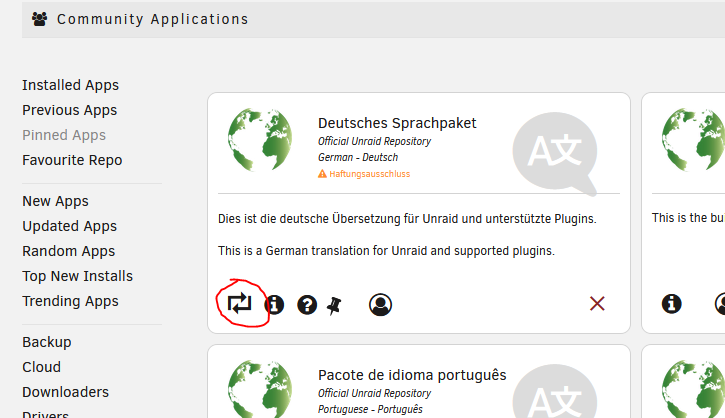
Task: Show New Apps list
Action: 55,201
